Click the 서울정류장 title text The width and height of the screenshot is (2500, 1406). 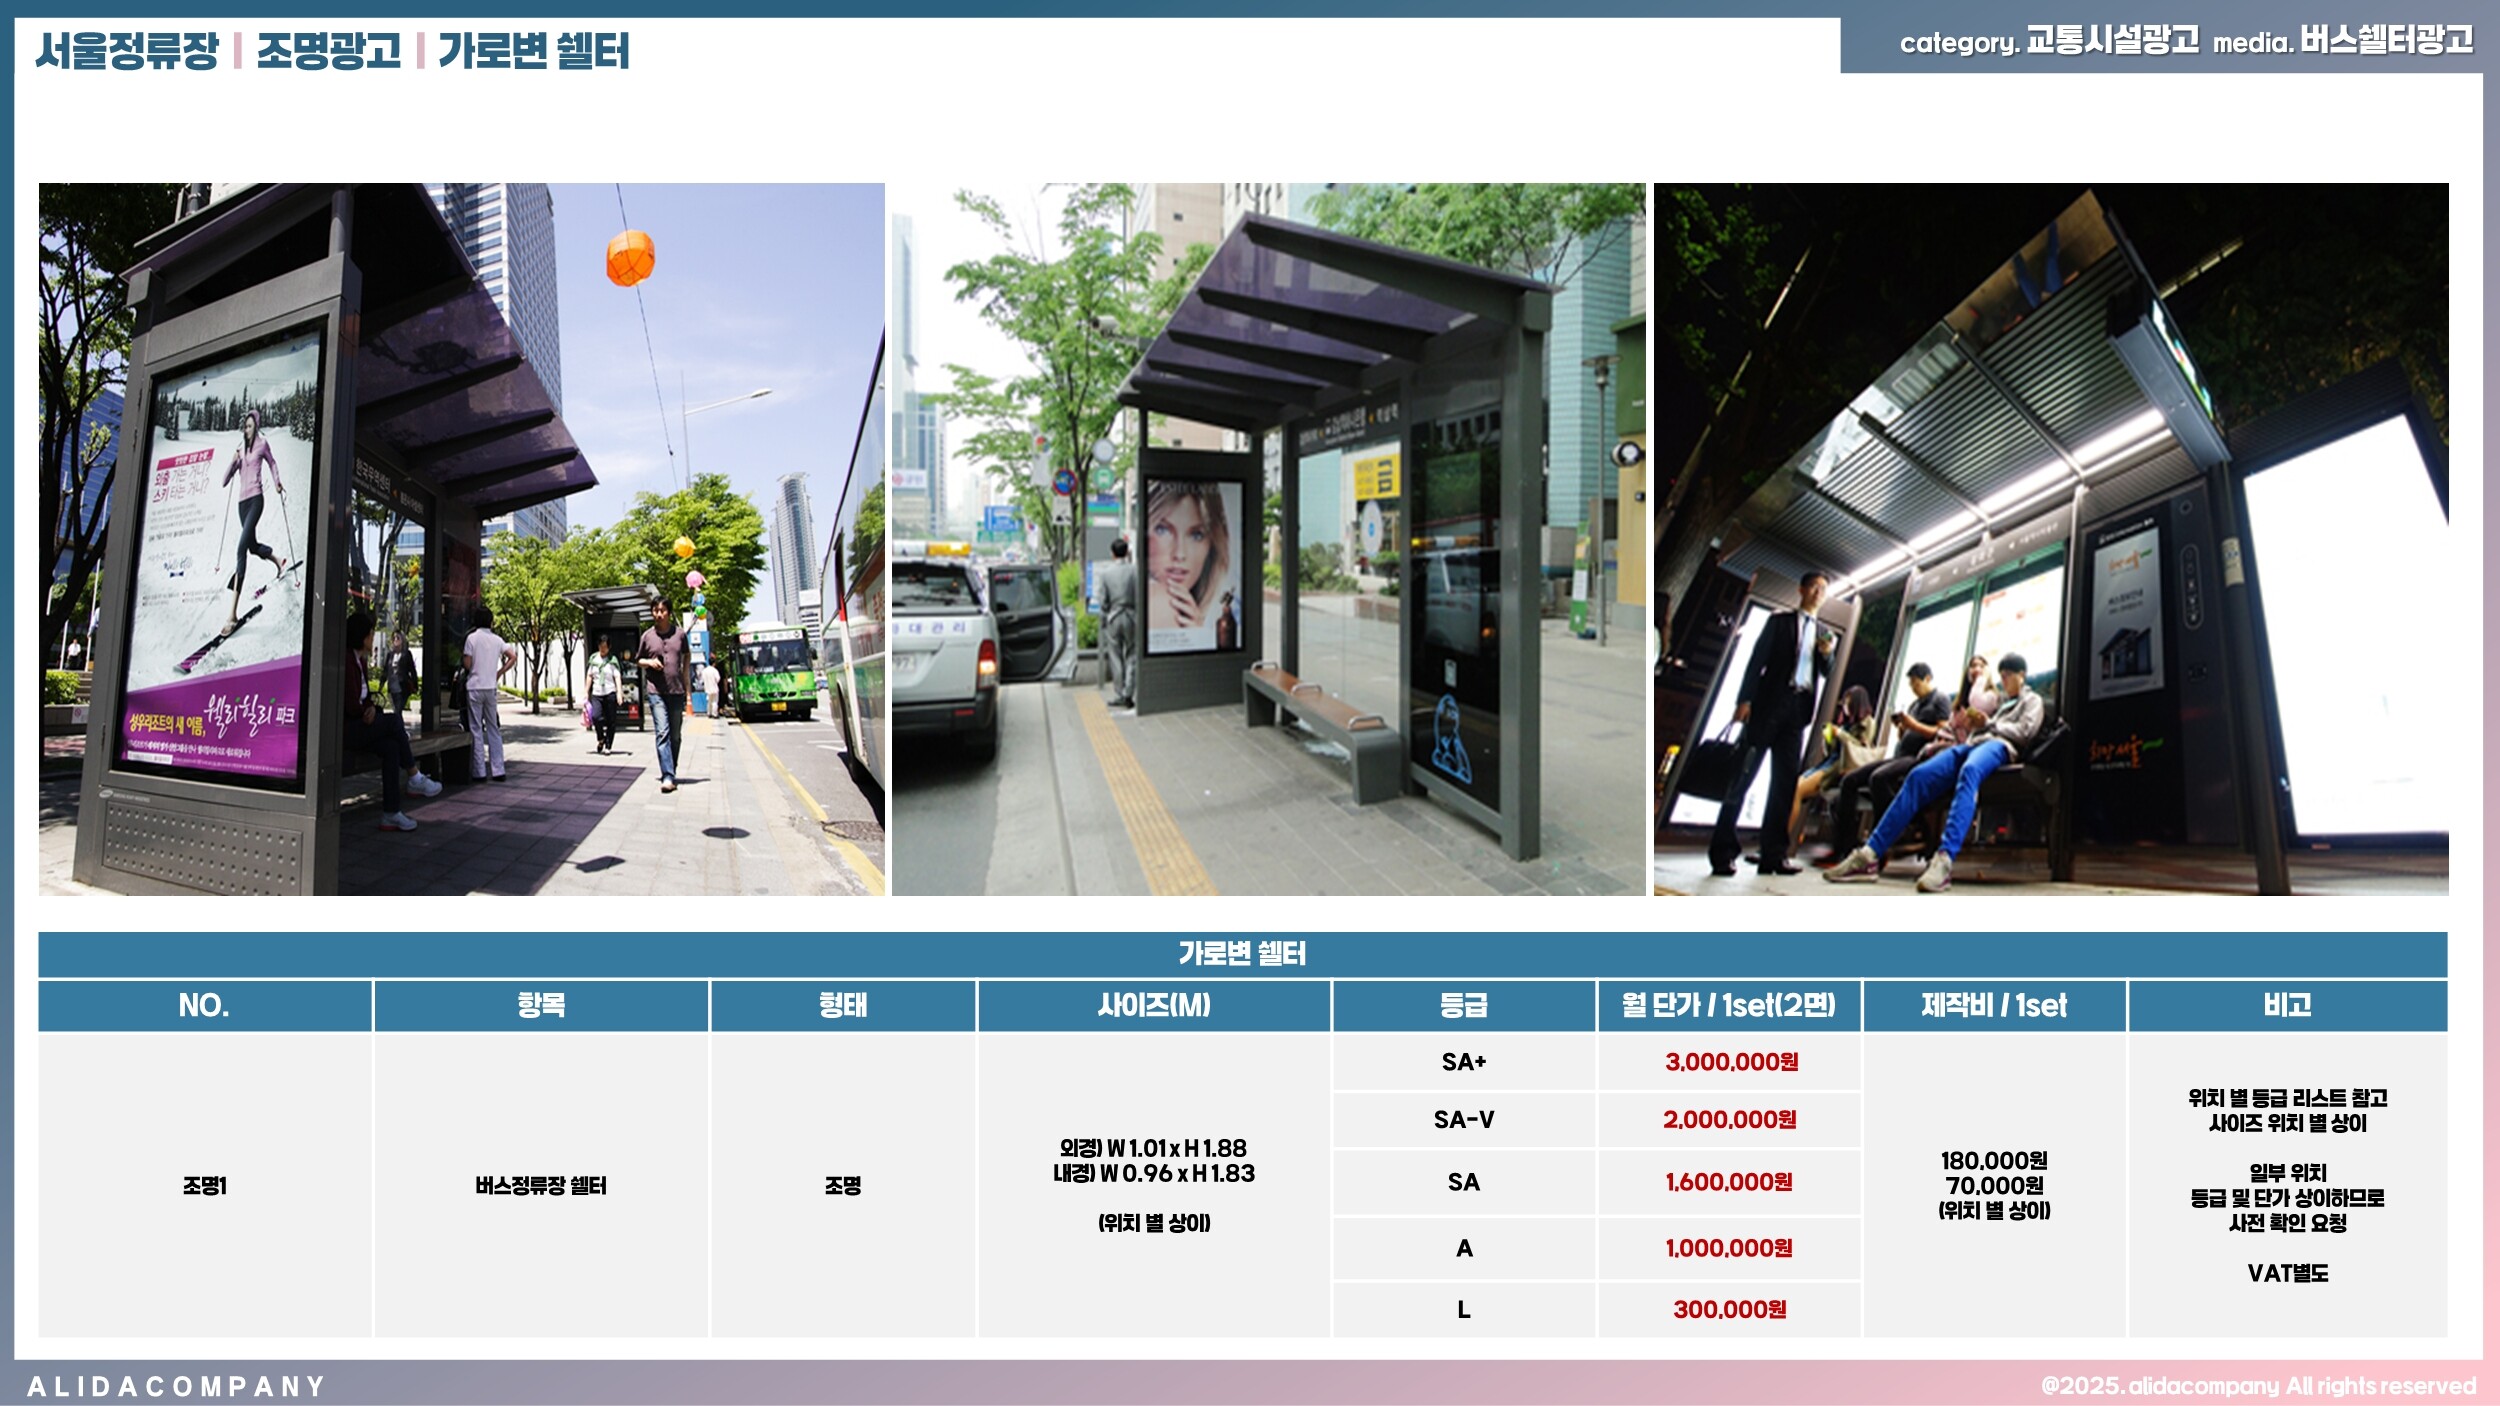127,51
